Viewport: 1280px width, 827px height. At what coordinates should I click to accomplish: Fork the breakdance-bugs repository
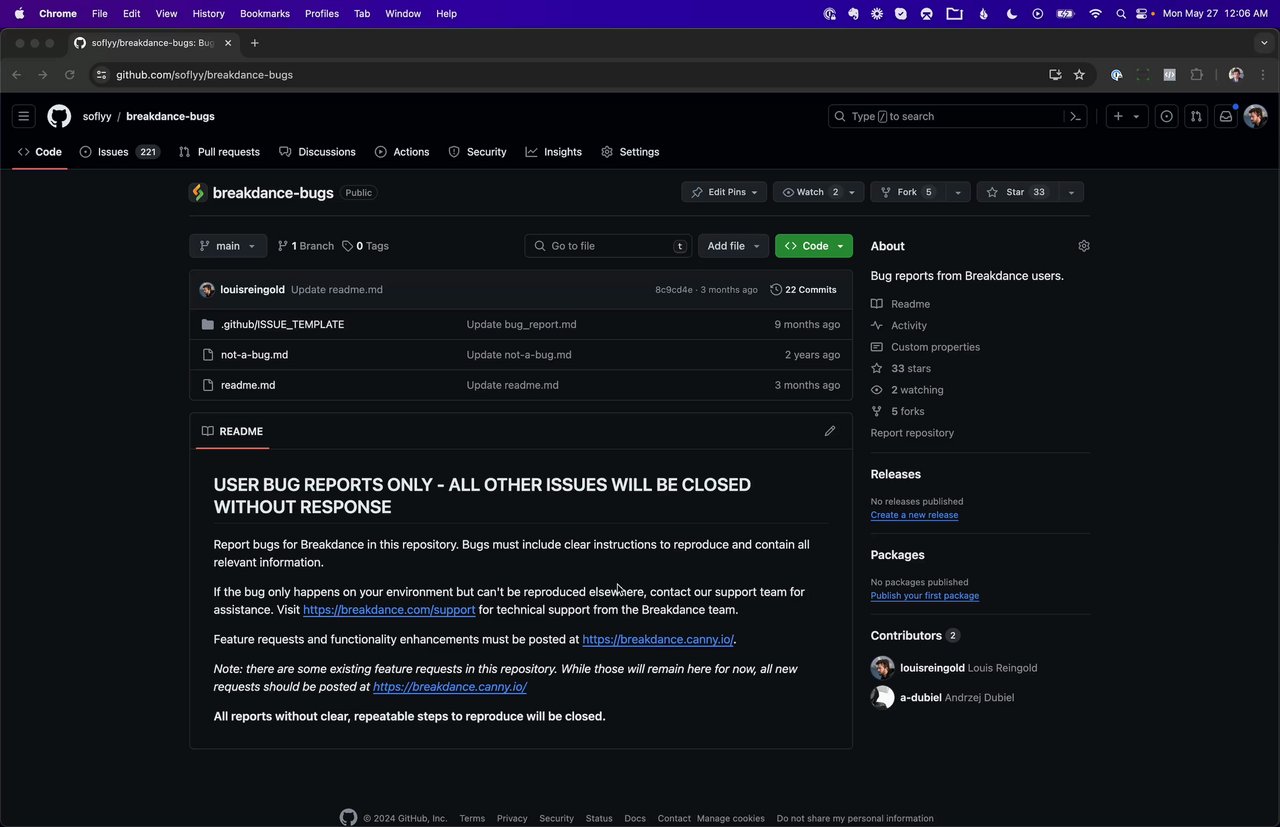point(908,192)
